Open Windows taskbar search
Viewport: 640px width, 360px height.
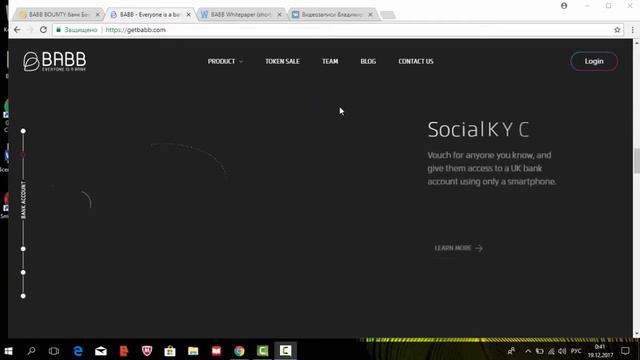31,351
